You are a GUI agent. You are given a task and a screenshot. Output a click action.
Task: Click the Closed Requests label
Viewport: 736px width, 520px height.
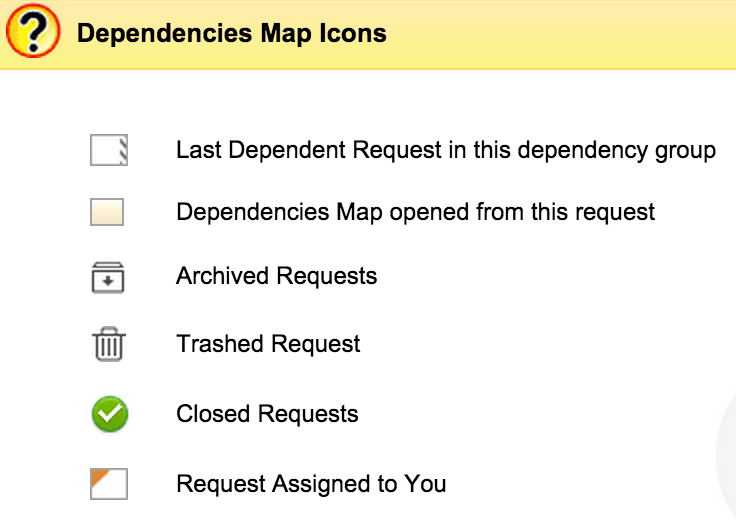[x=267, y=414]
